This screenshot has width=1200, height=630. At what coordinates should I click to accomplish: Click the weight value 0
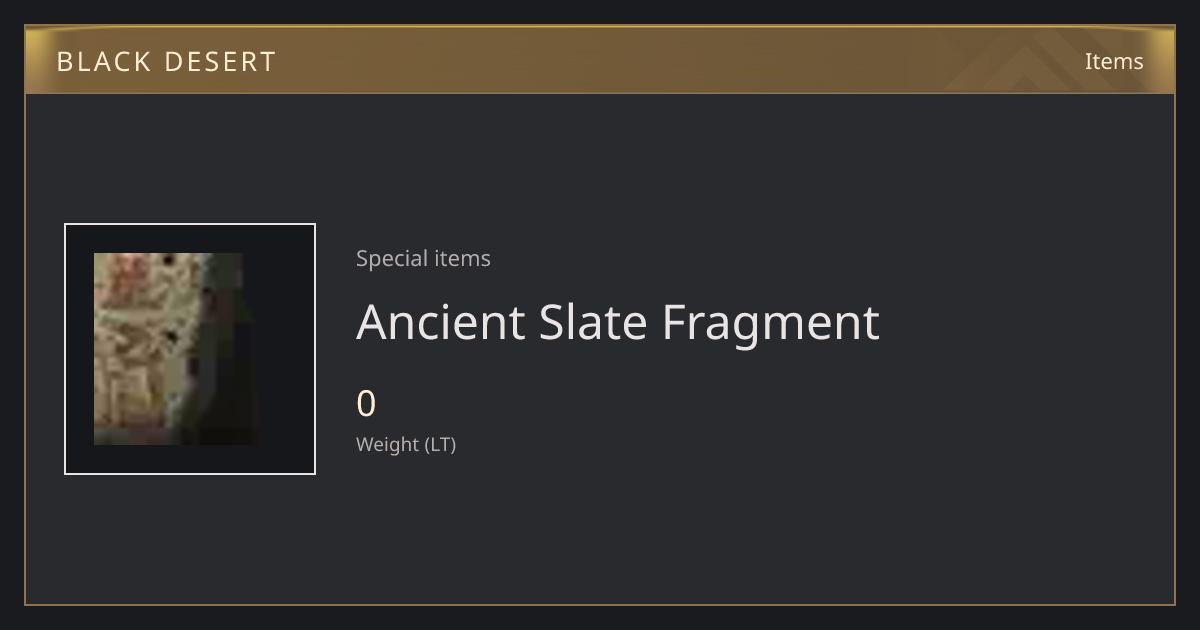click(366, 404)
